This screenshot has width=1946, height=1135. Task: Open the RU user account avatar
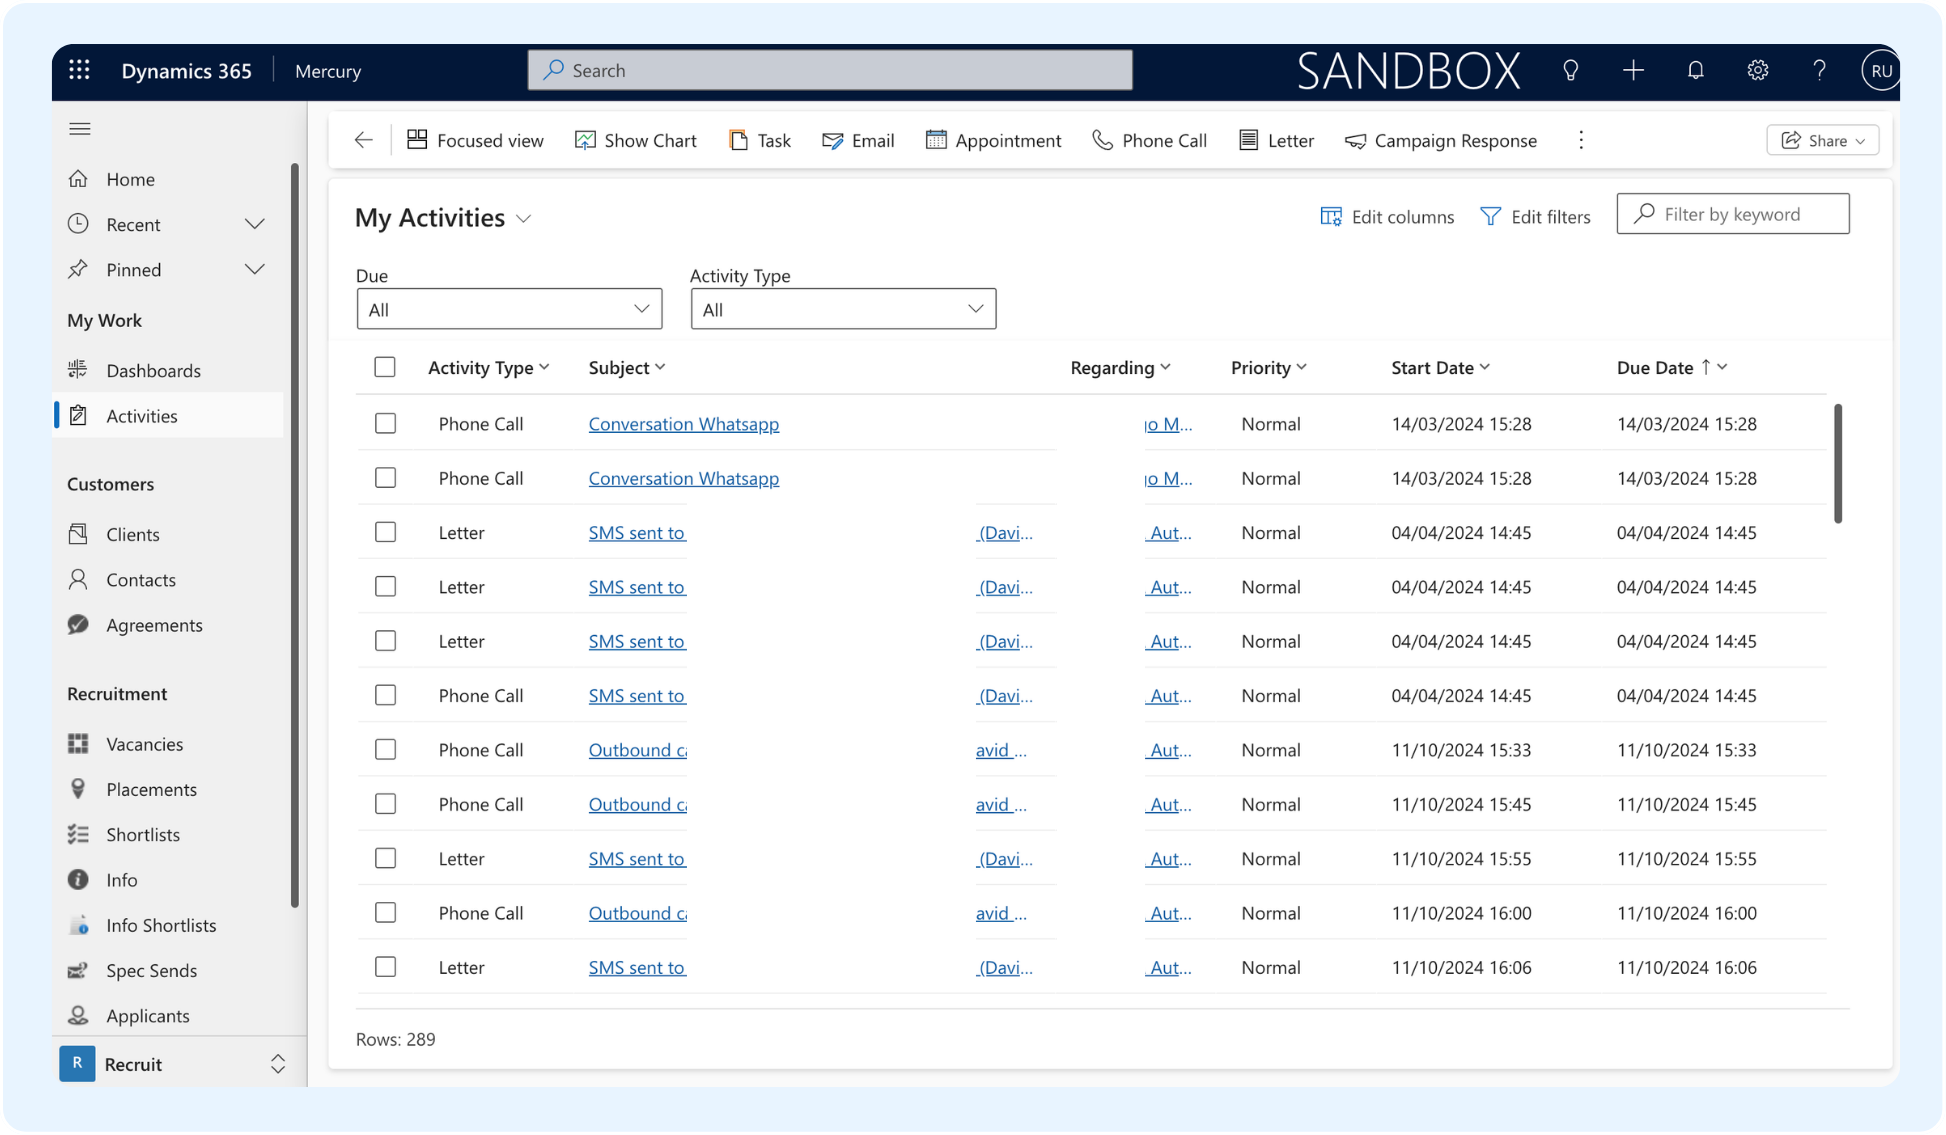(x=1881, y=70)
